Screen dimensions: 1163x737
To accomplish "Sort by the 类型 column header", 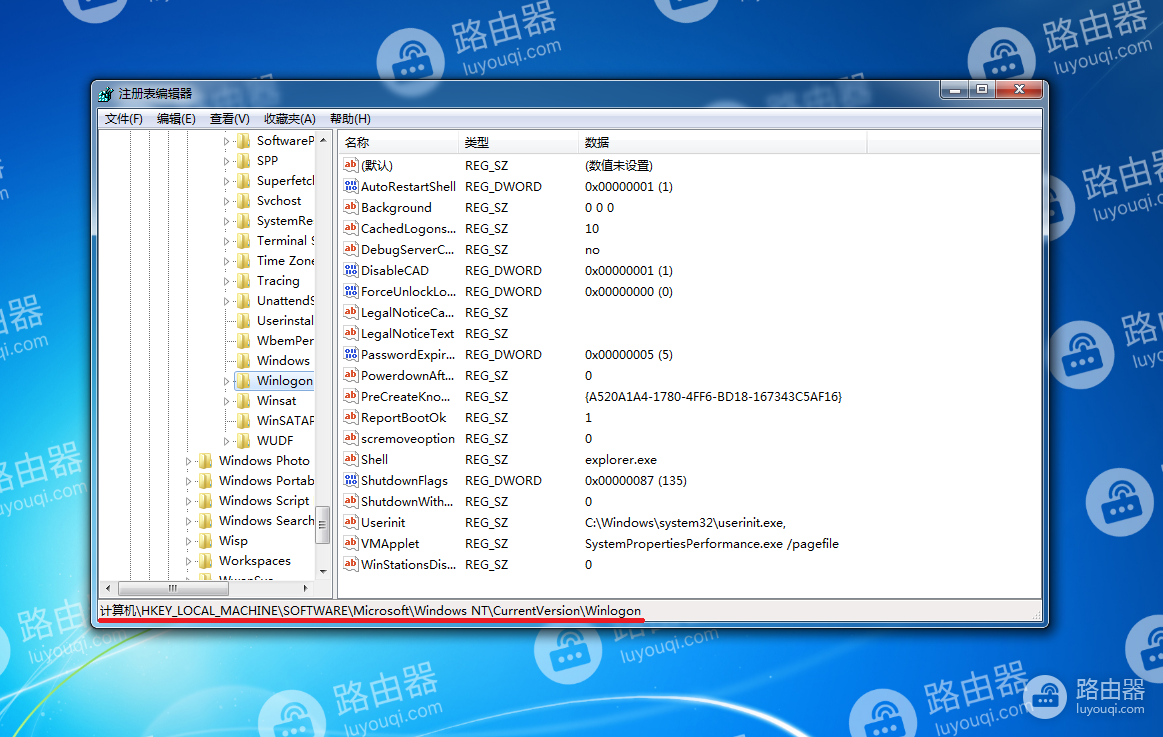I will point(518,142).
